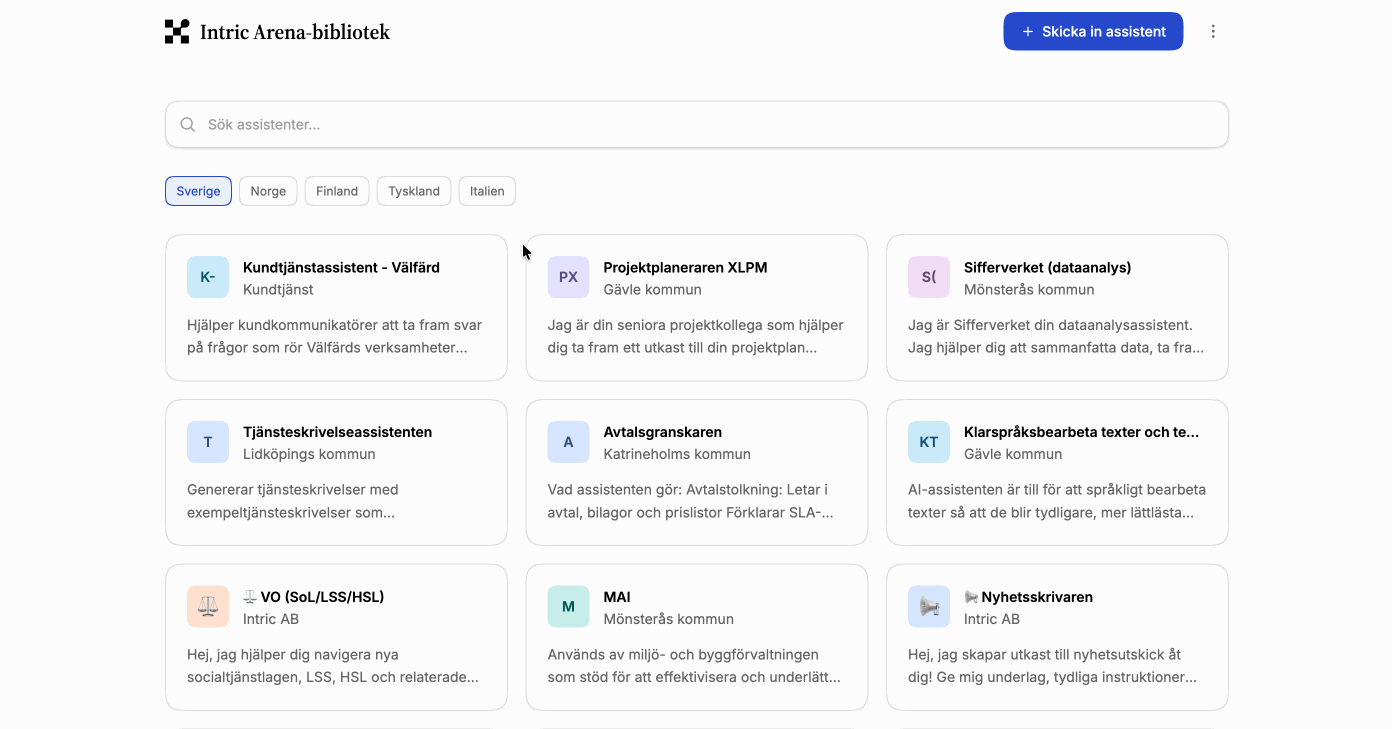This screenshot has height=729, width=1392.
Task: Open the Avtalsgranskaren assistant title
Action: (662, 432)
